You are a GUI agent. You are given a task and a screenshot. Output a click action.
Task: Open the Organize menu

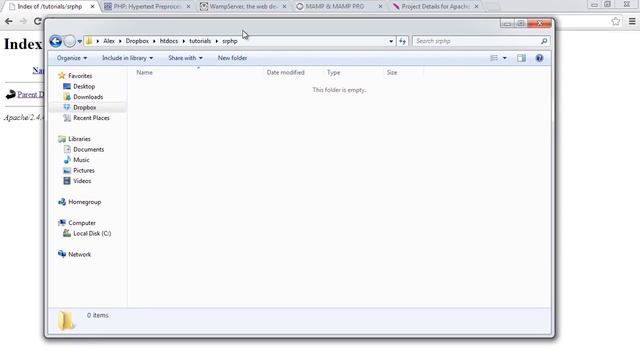pyautogui.click(x=72, y=58)
